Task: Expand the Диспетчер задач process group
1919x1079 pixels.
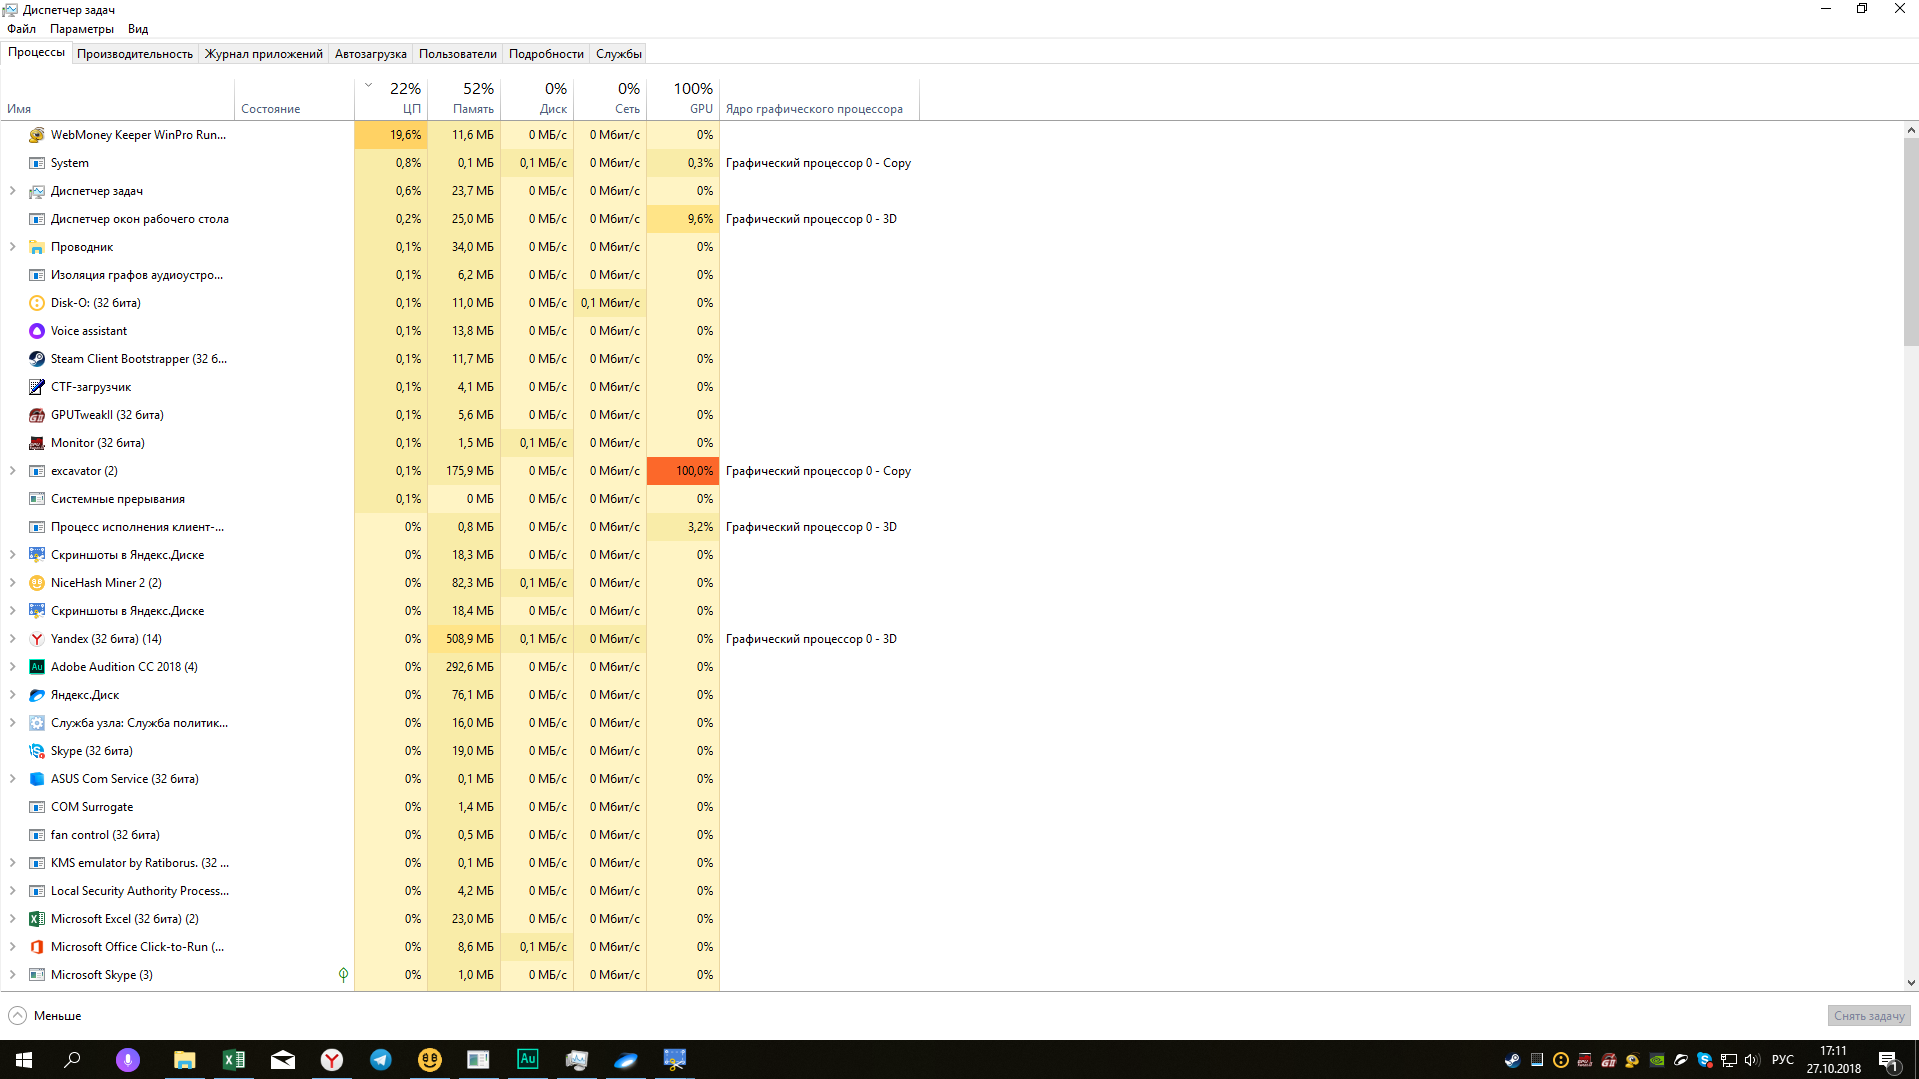Action: (12, 191)
